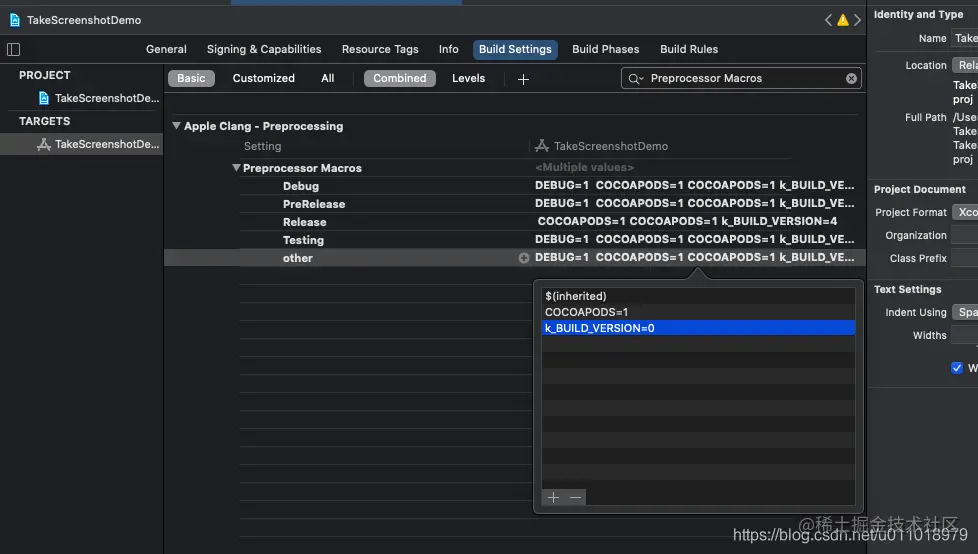Collapse the Preprocessor Macros setting row

236,167
